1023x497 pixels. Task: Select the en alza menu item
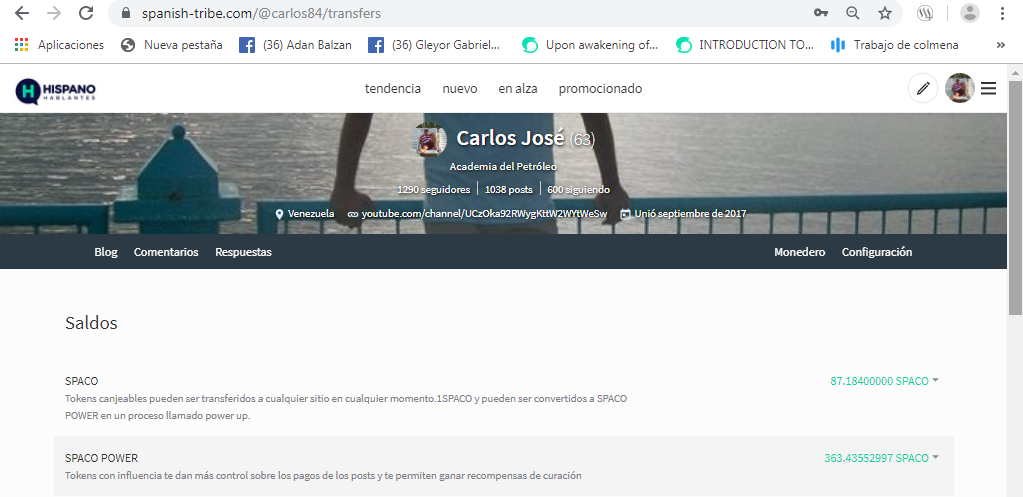[518, 89]
